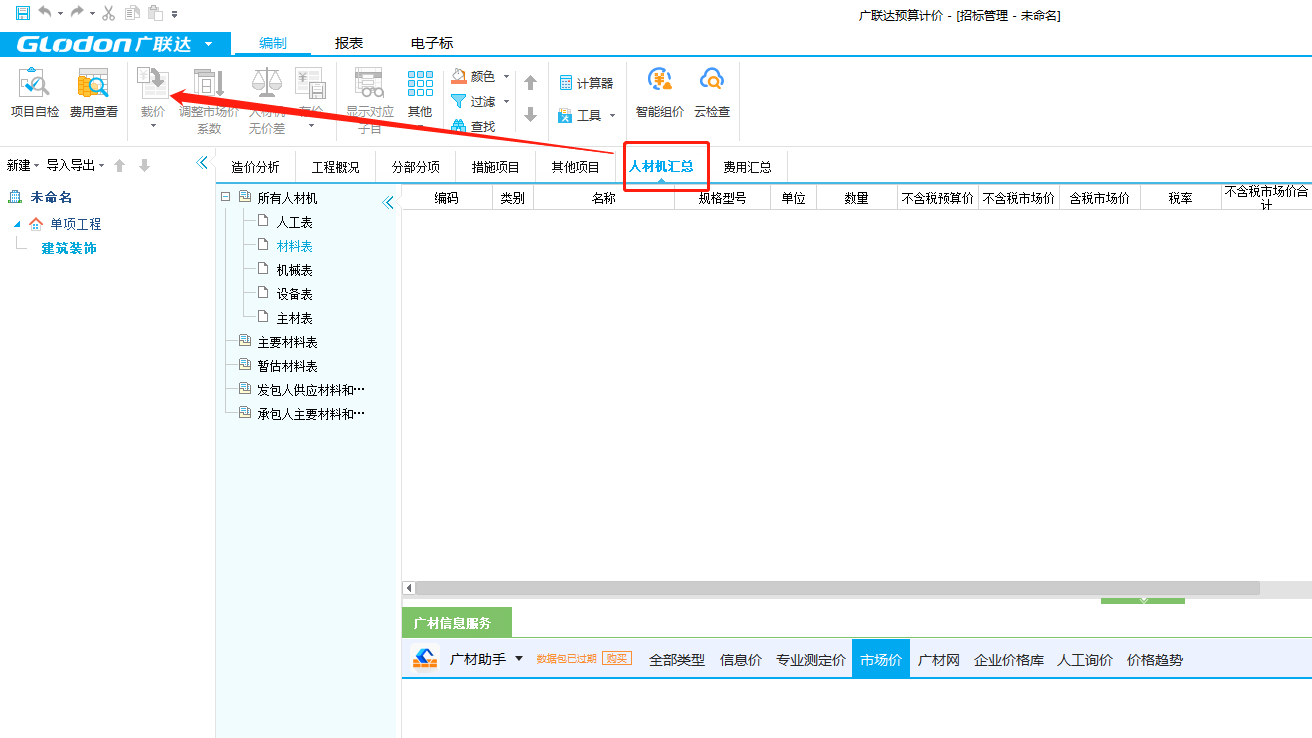Image resolution: width=1312 pixels, height=738 pixels.
Task: Open the Glodon 广联达 application menu dropdown
Action: click(208, 44)
